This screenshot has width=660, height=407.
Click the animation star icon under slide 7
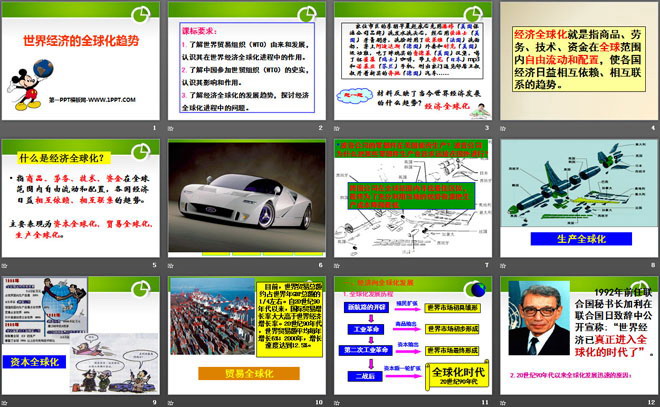[337, 266]
